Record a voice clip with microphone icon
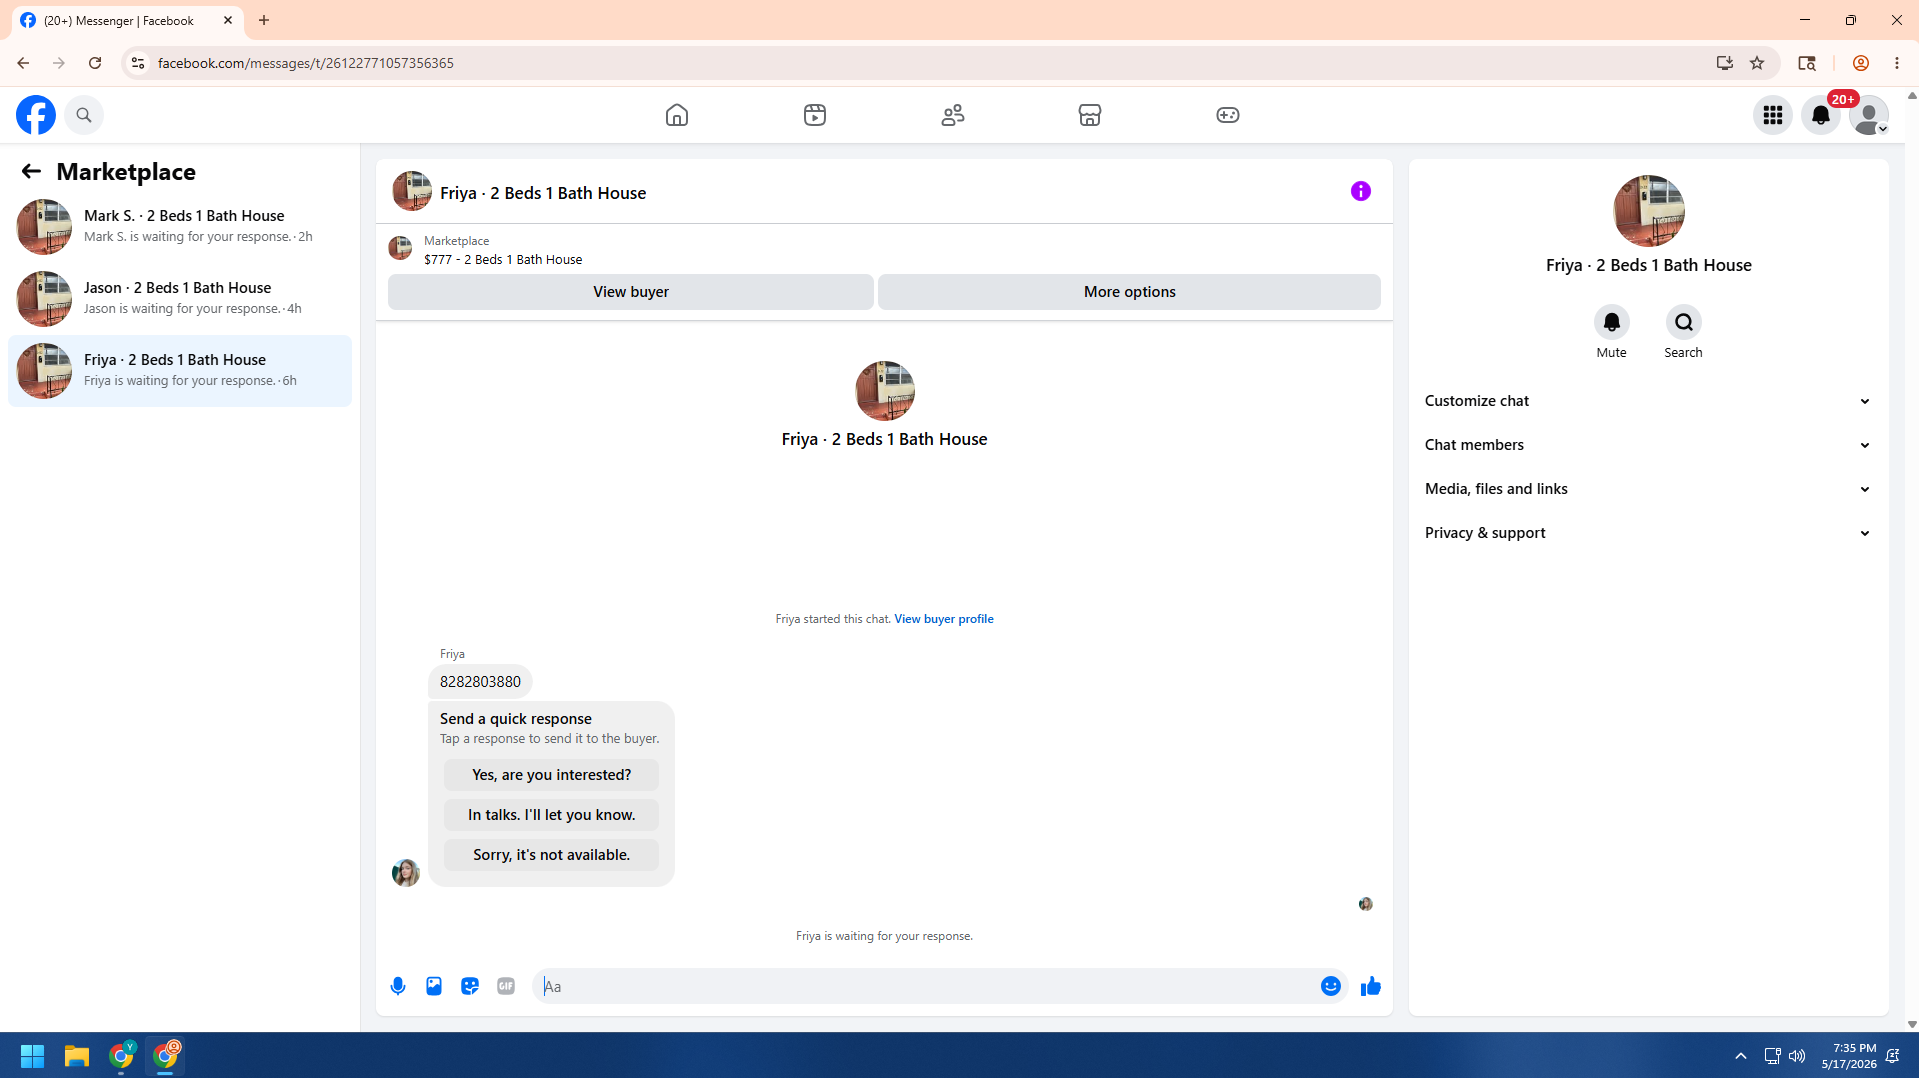Screen dimensions: 1919x1078 [x=398, y=986]
